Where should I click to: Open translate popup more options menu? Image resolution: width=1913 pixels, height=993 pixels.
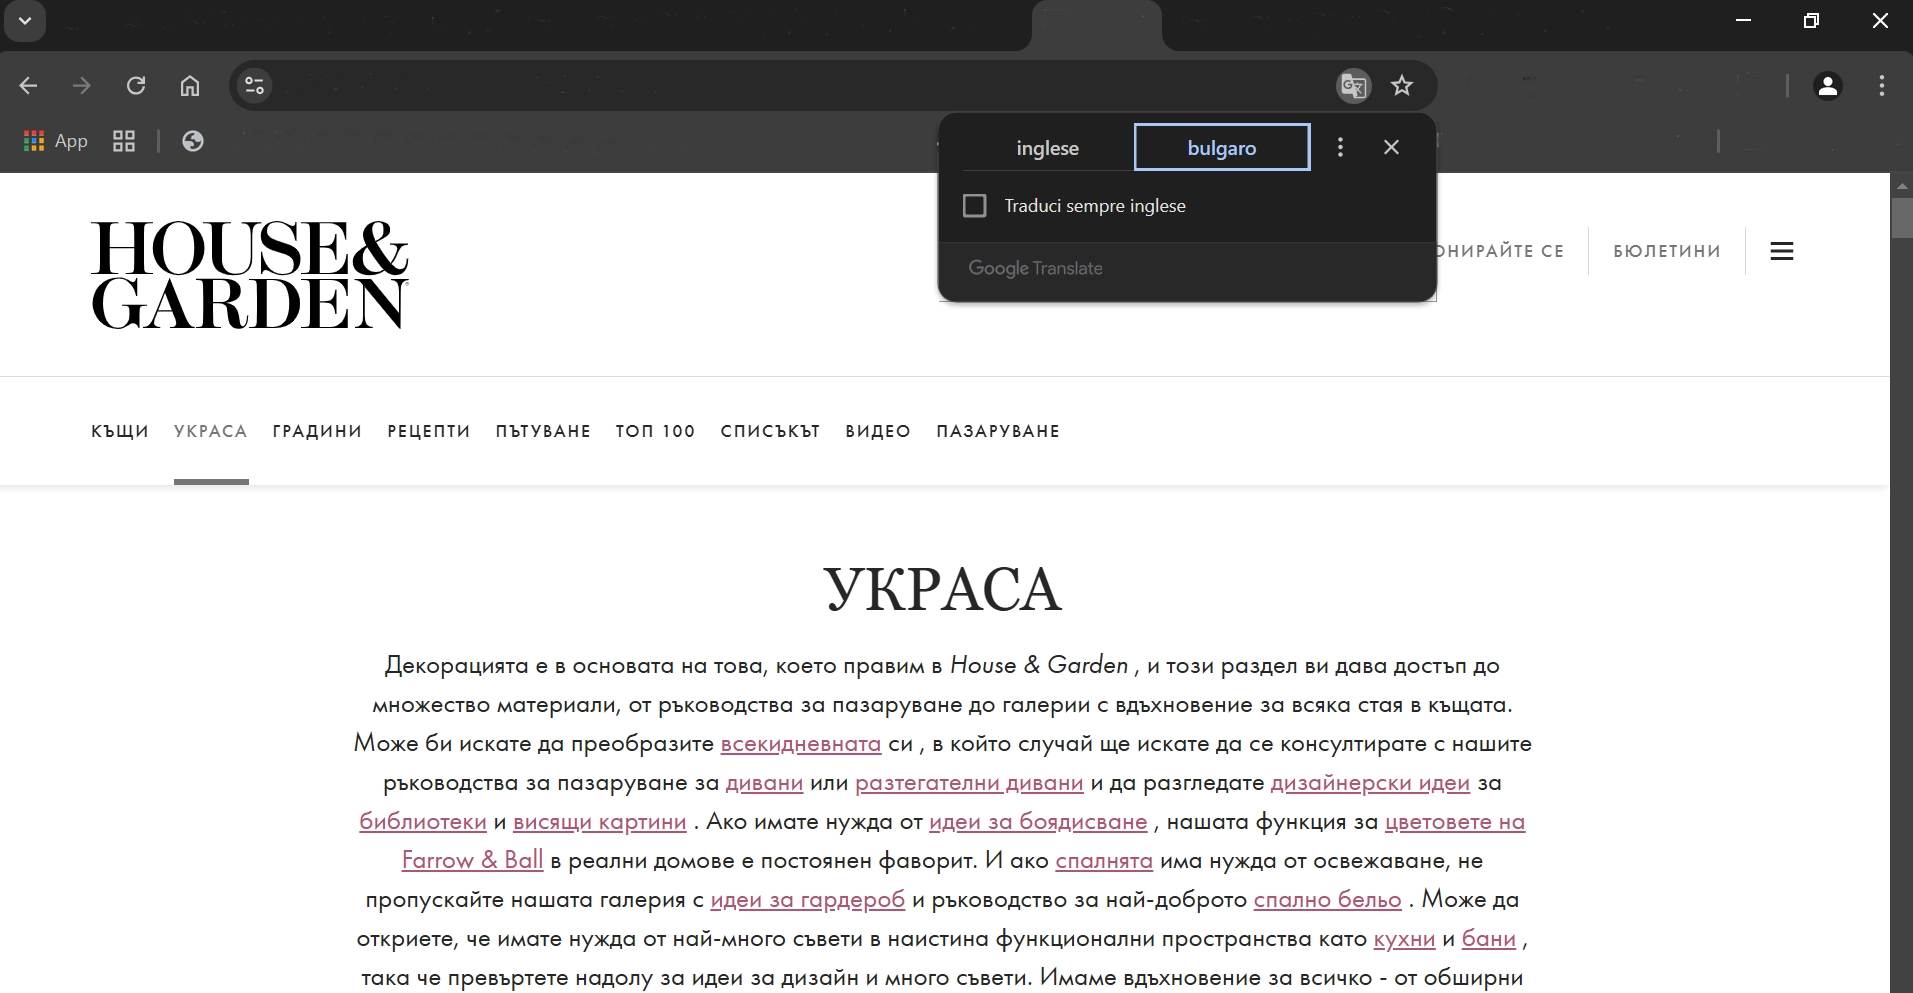click(x=1340, y=148)
